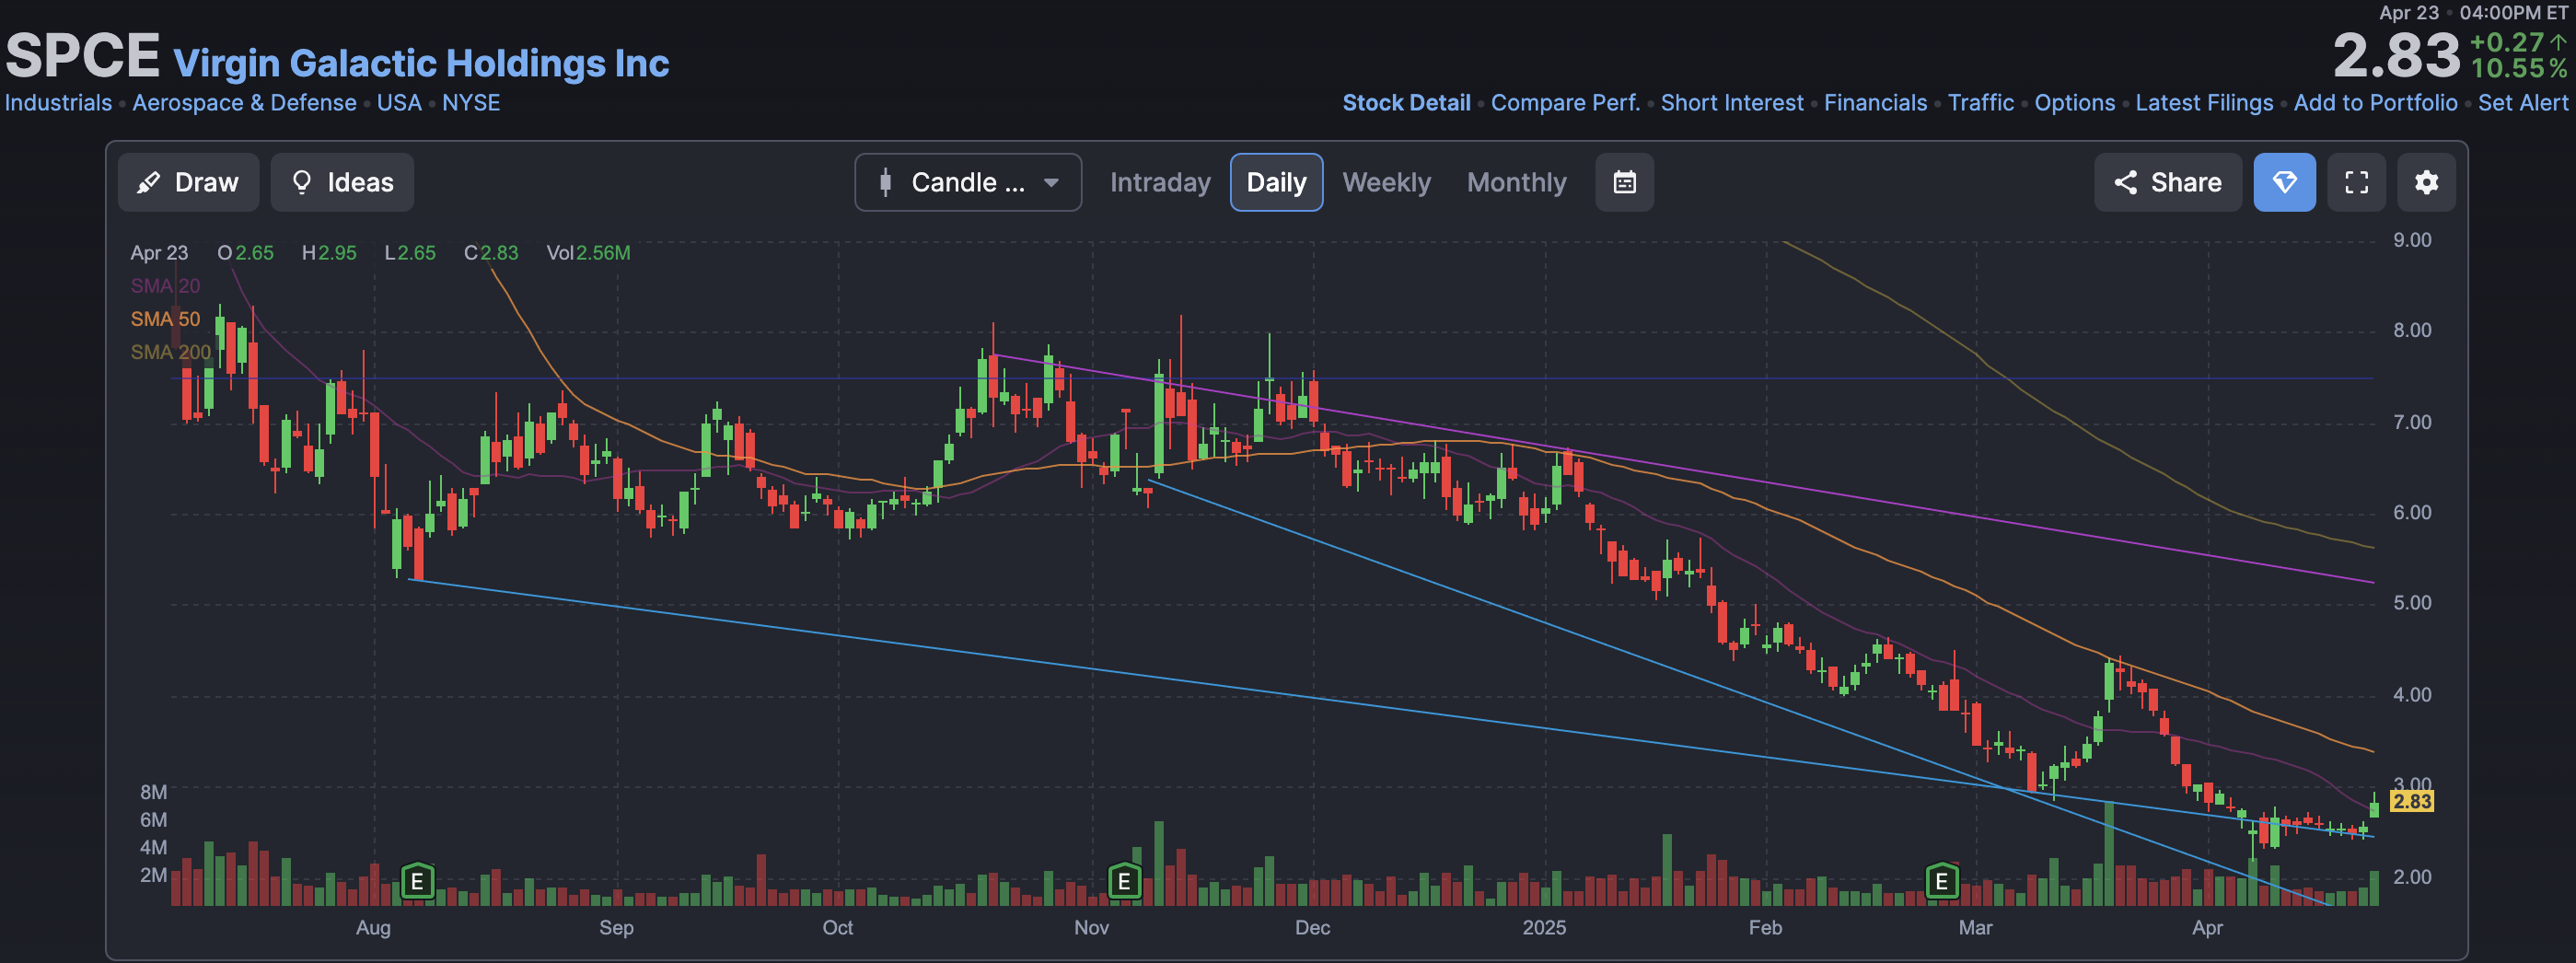Open the Draw tool
The height and width of the screenshot is (963, 2576).
coord(188,182)
